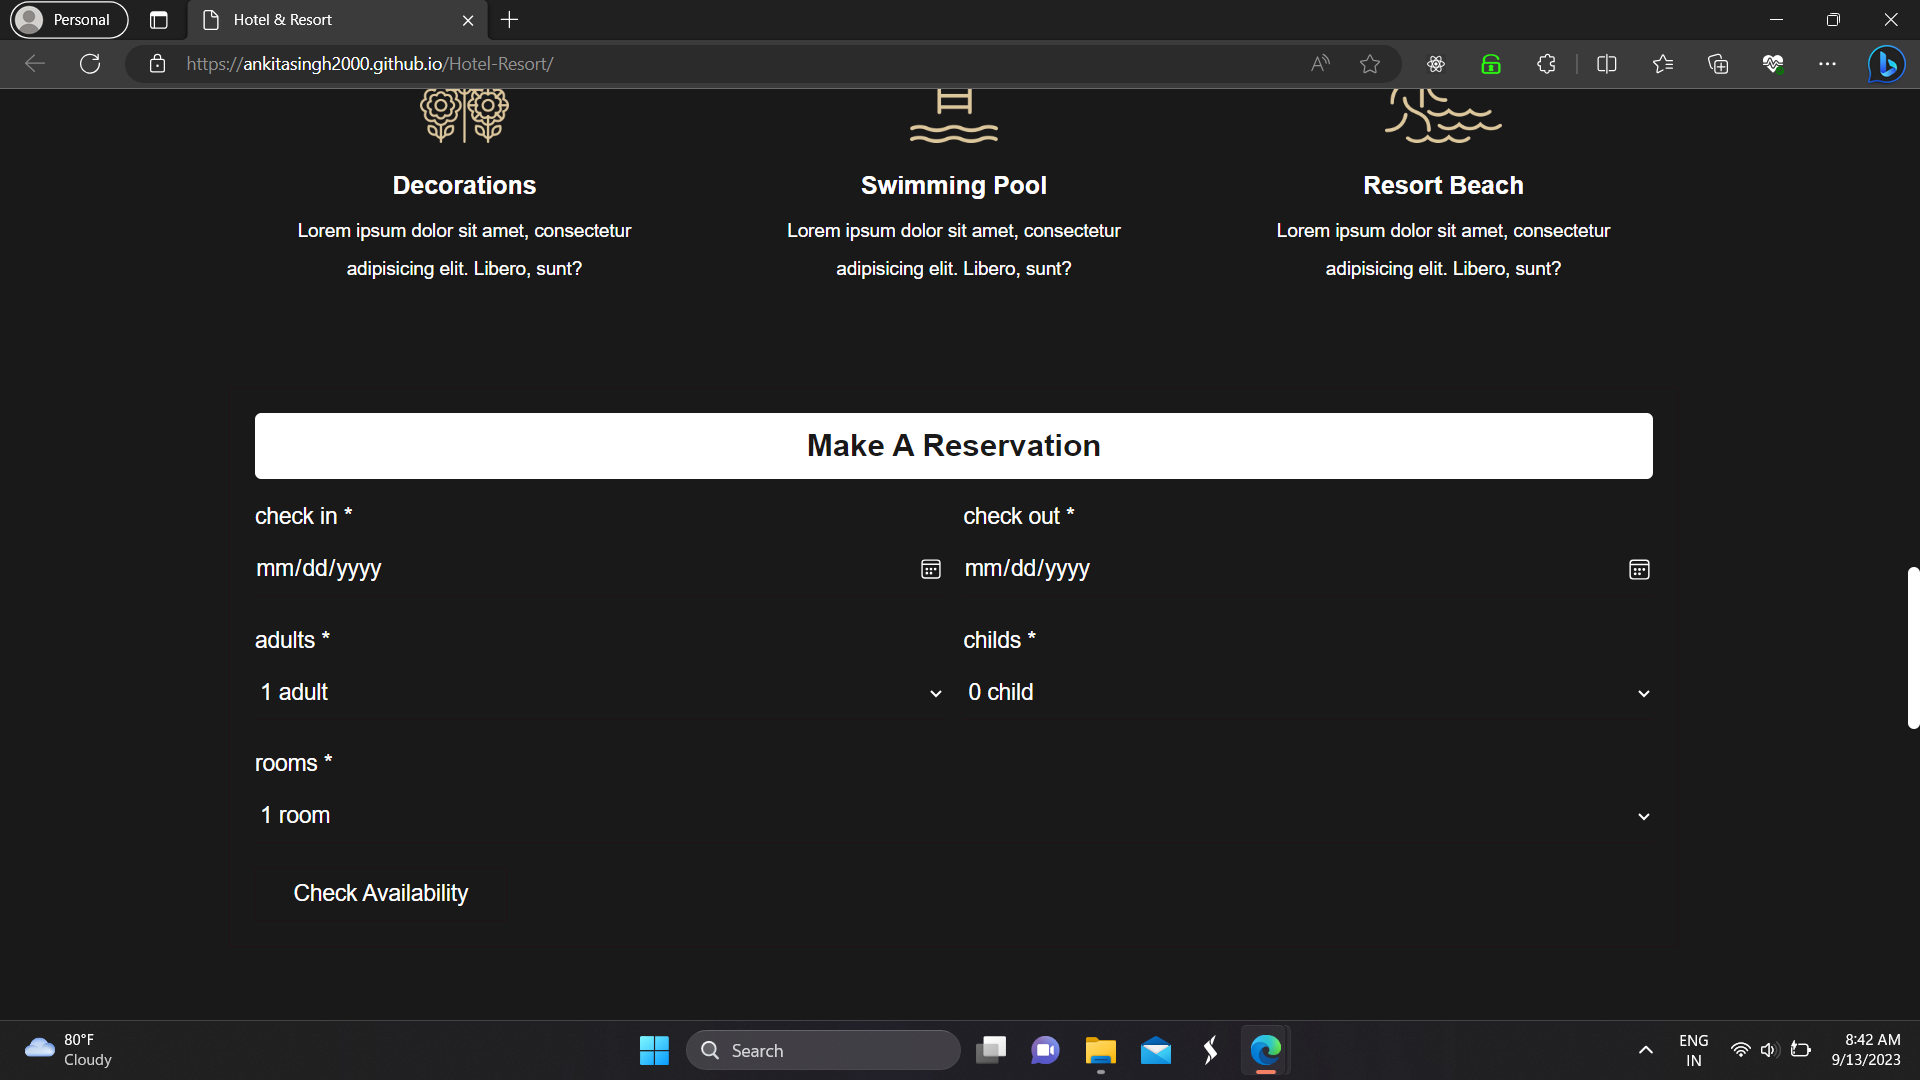Open File Explorer from the taskbar
This screenshot has height=1080, width=1920.
click(1100, 1050)
